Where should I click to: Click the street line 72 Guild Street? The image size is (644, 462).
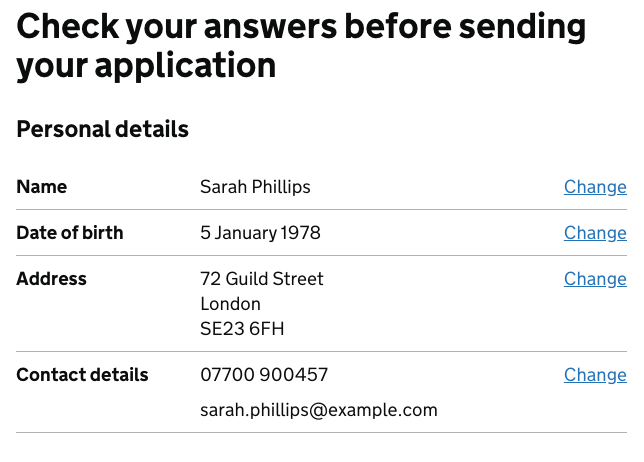click(x=262, y=279)
